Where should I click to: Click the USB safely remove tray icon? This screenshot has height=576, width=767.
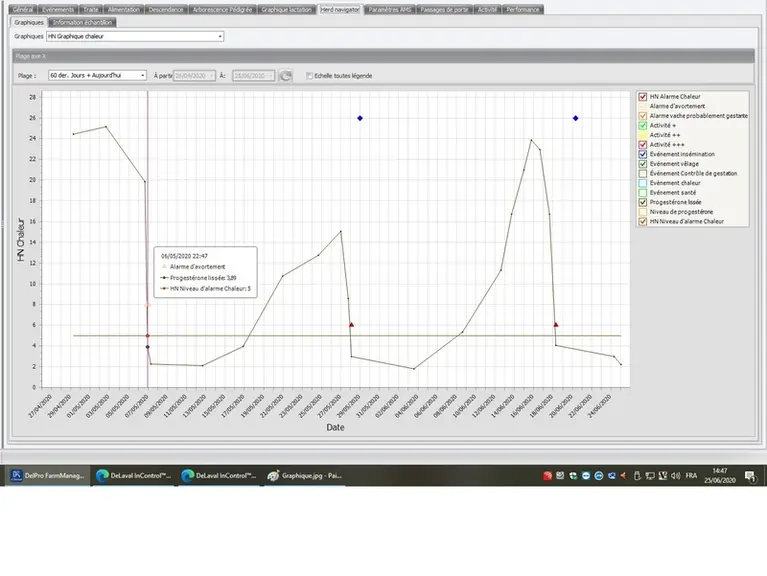click(x=637, y=476)
